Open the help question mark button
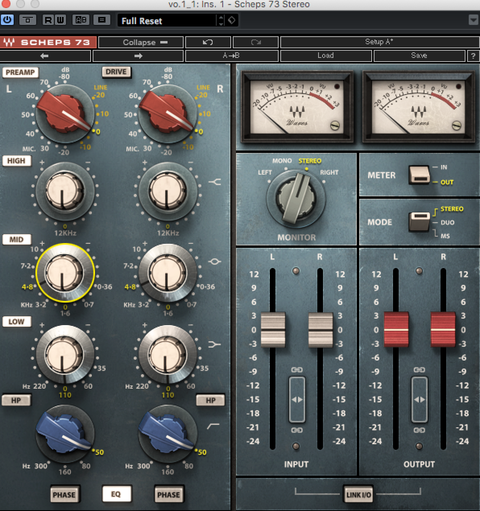480x511 pixels. pyautogui.click(x=473, y=56)
